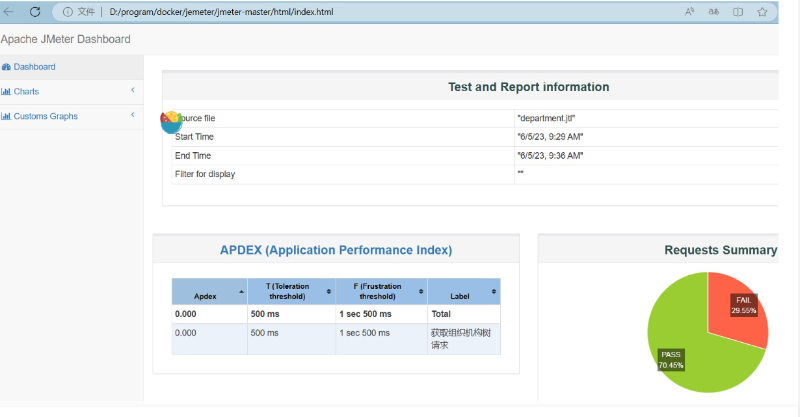
Task: Click the Charts bar-chart icon
Action: 6,91
